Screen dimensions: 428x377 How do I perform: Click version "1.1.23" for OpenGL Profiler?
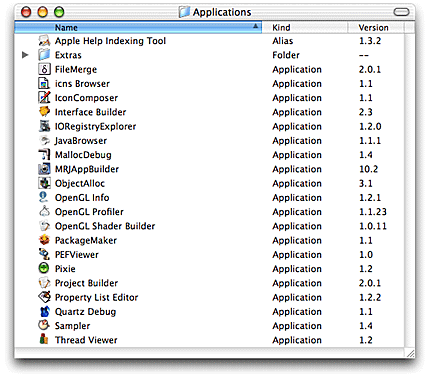pyautogui.click(x=373, y=212)
